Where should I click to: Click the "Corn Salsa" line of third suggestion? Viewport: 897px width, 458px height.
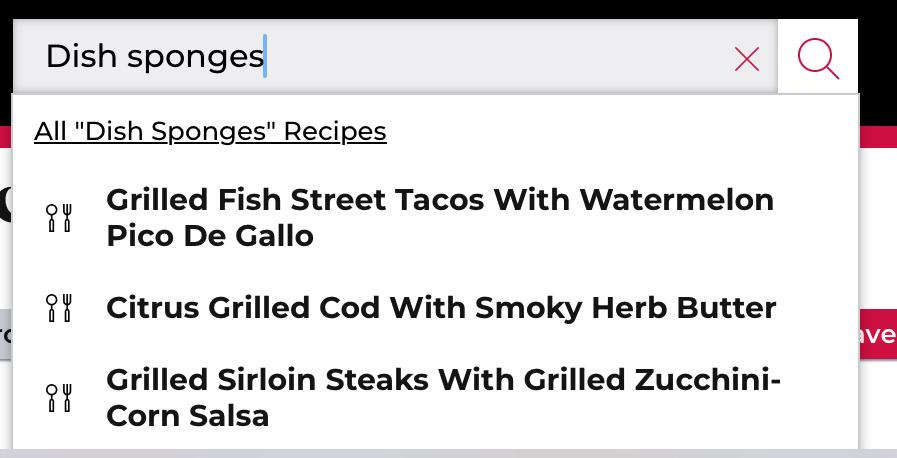188,416
